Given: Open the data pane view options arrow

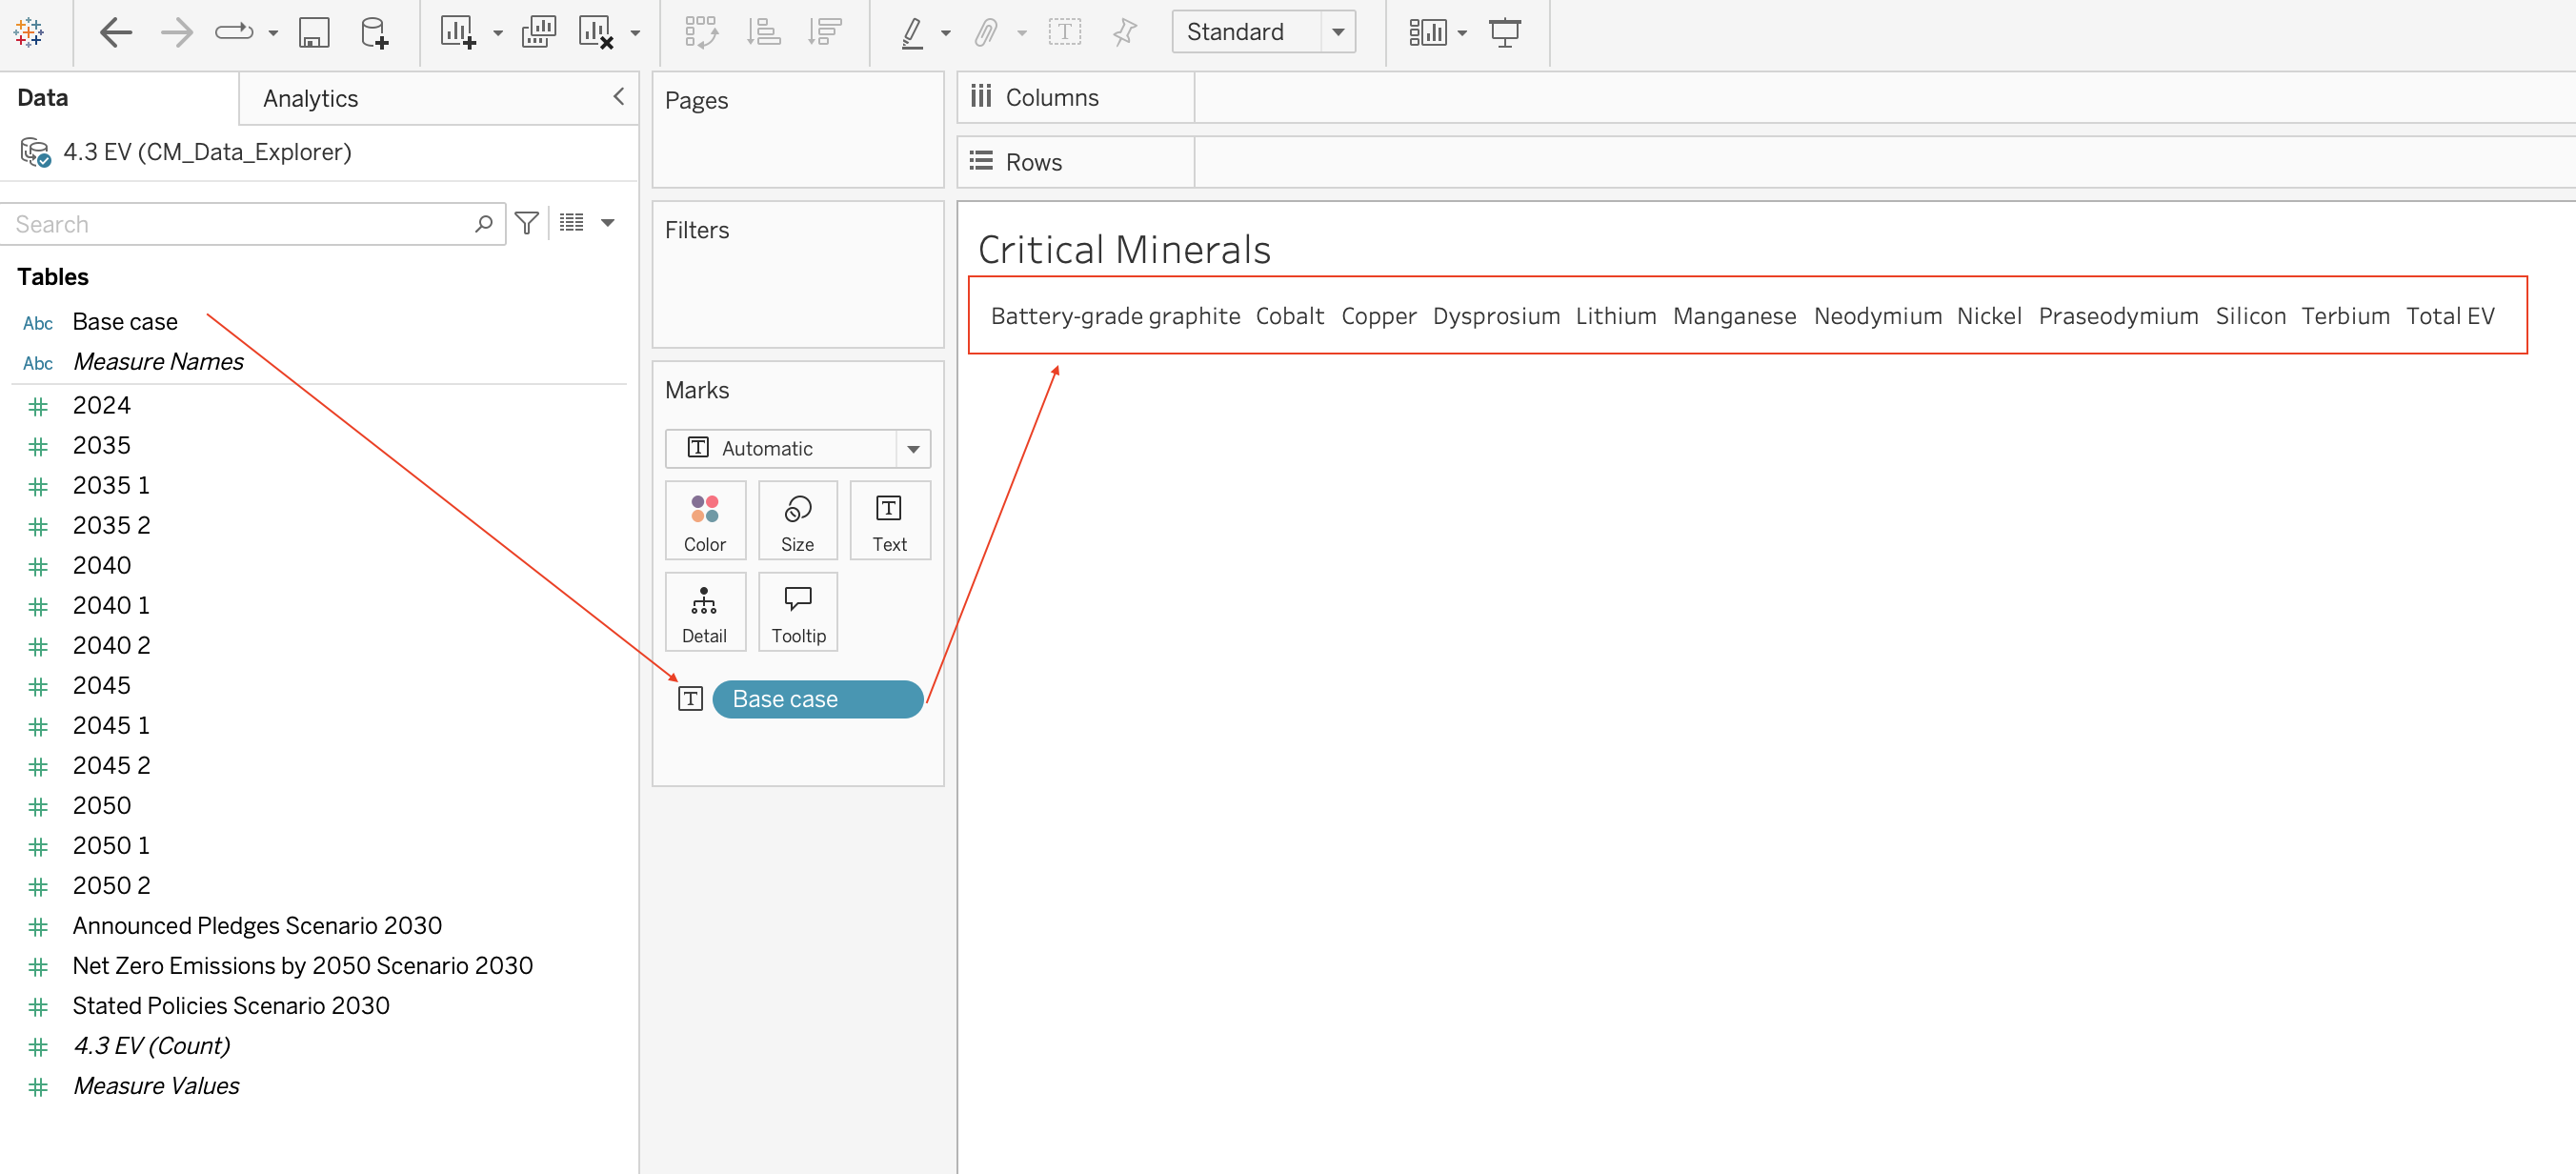Looking at the screenshot, I should point(607,223).
